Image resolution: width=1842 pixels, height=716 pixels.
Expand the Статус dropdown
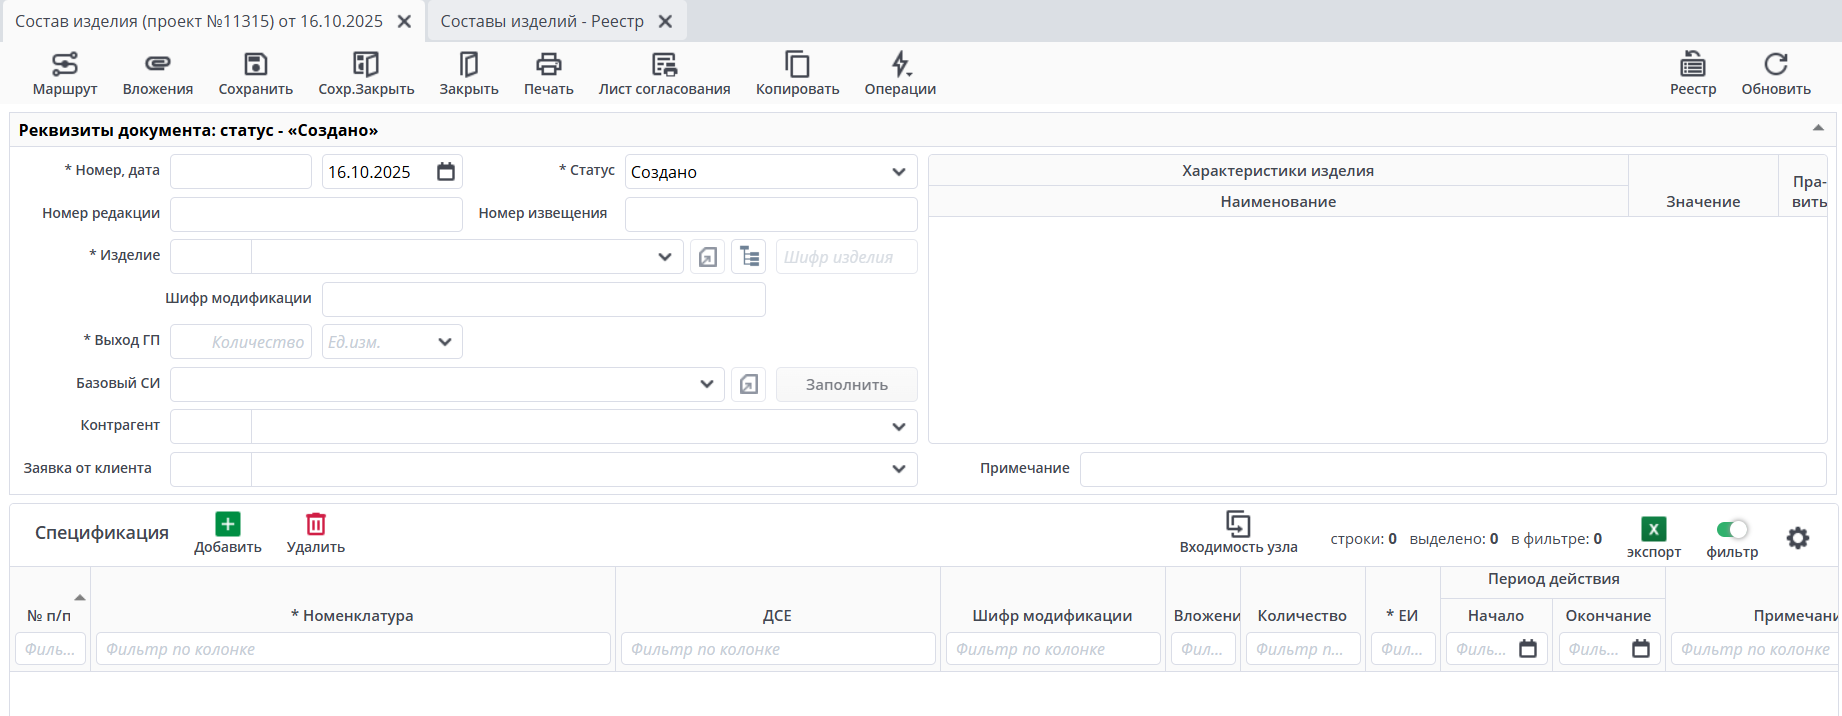(898, 172)
